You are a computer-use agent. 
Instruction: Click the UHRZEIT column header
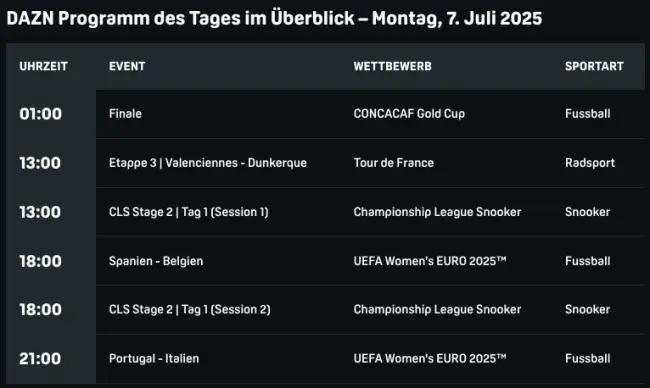(44, 66)
